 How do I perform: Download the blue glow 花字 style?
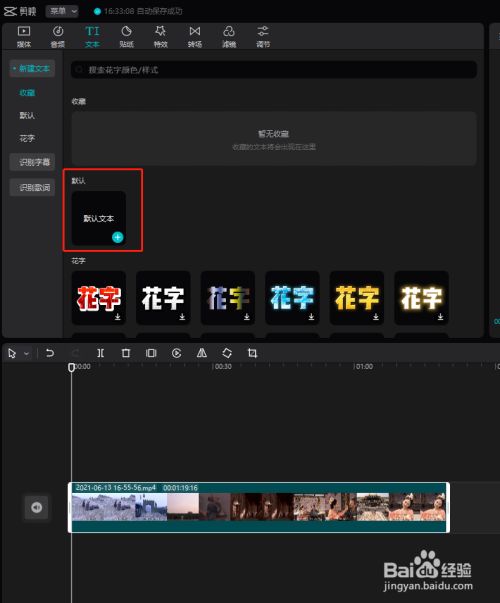coord(312,316)
